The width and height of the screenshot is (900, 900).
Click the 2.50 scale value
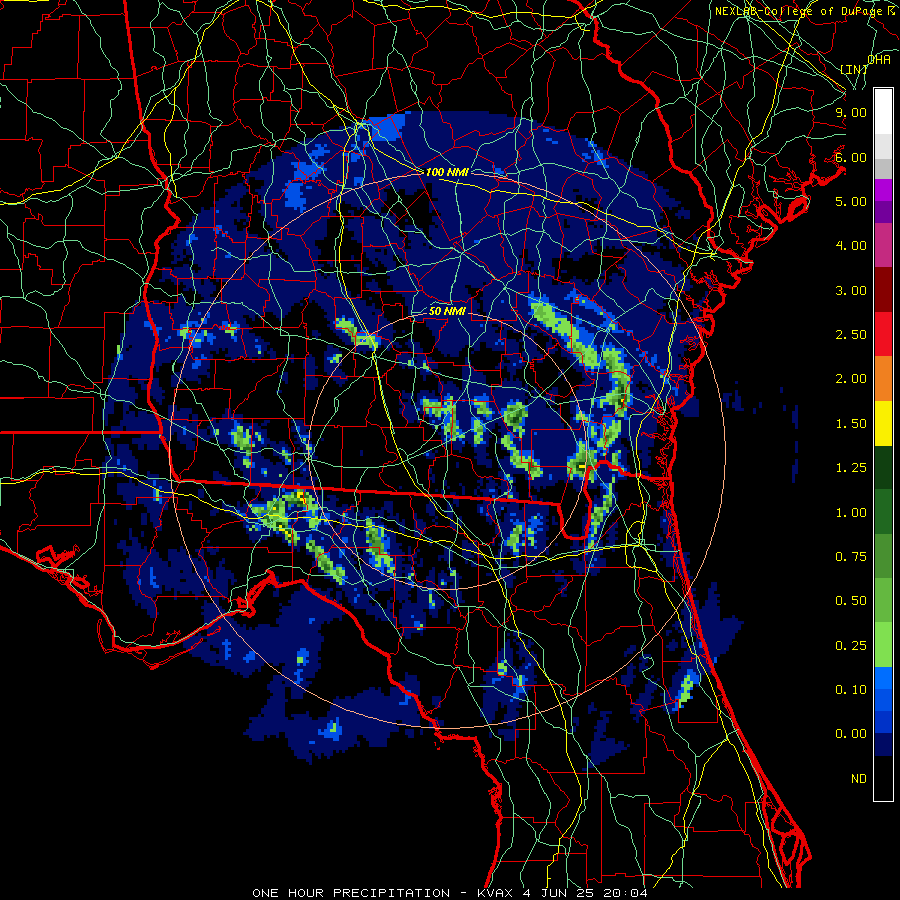click(x=851, y=335)
